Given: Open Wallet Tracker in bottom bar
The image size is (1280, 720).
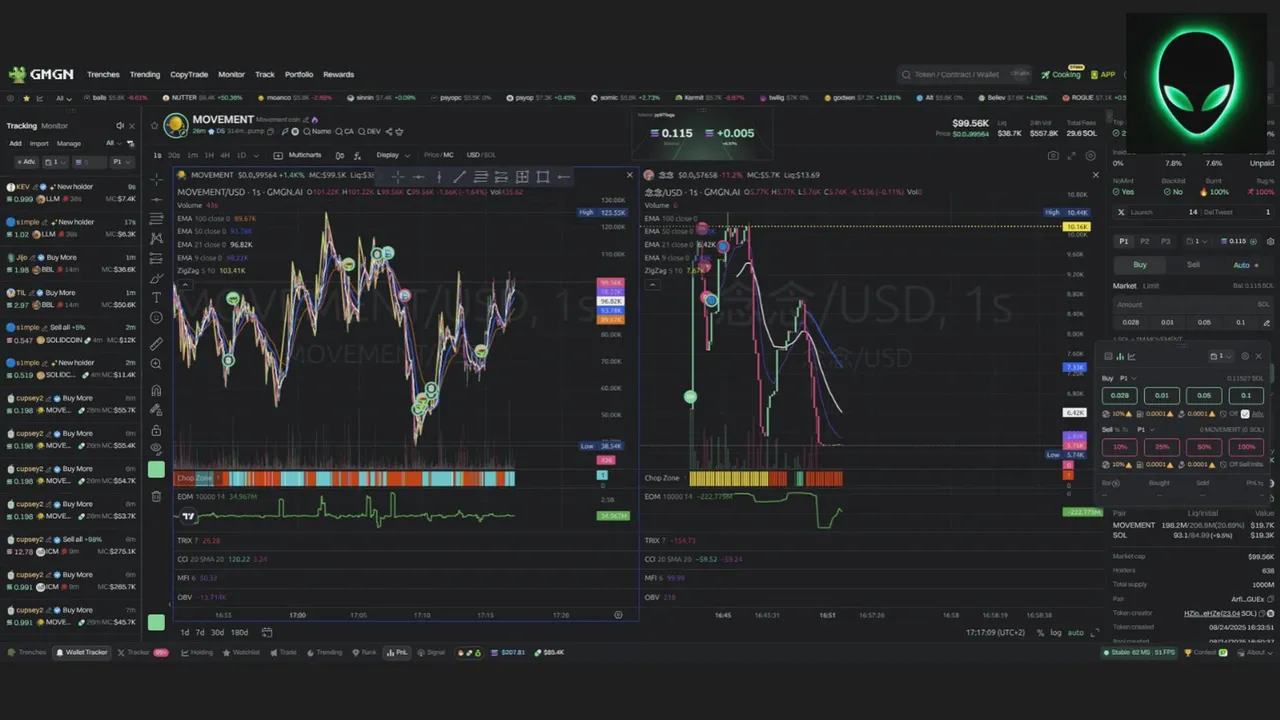Looking at the screenshot, I should [x=81, y=652].
